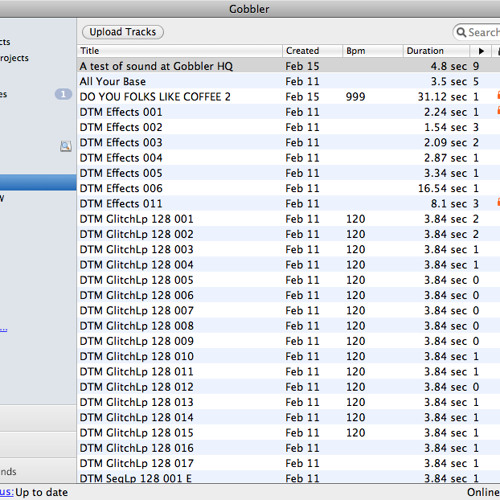Select track DTM GlitchLp 128 009
The height and width of the screenshot is (500, 500).
(288, 341)
